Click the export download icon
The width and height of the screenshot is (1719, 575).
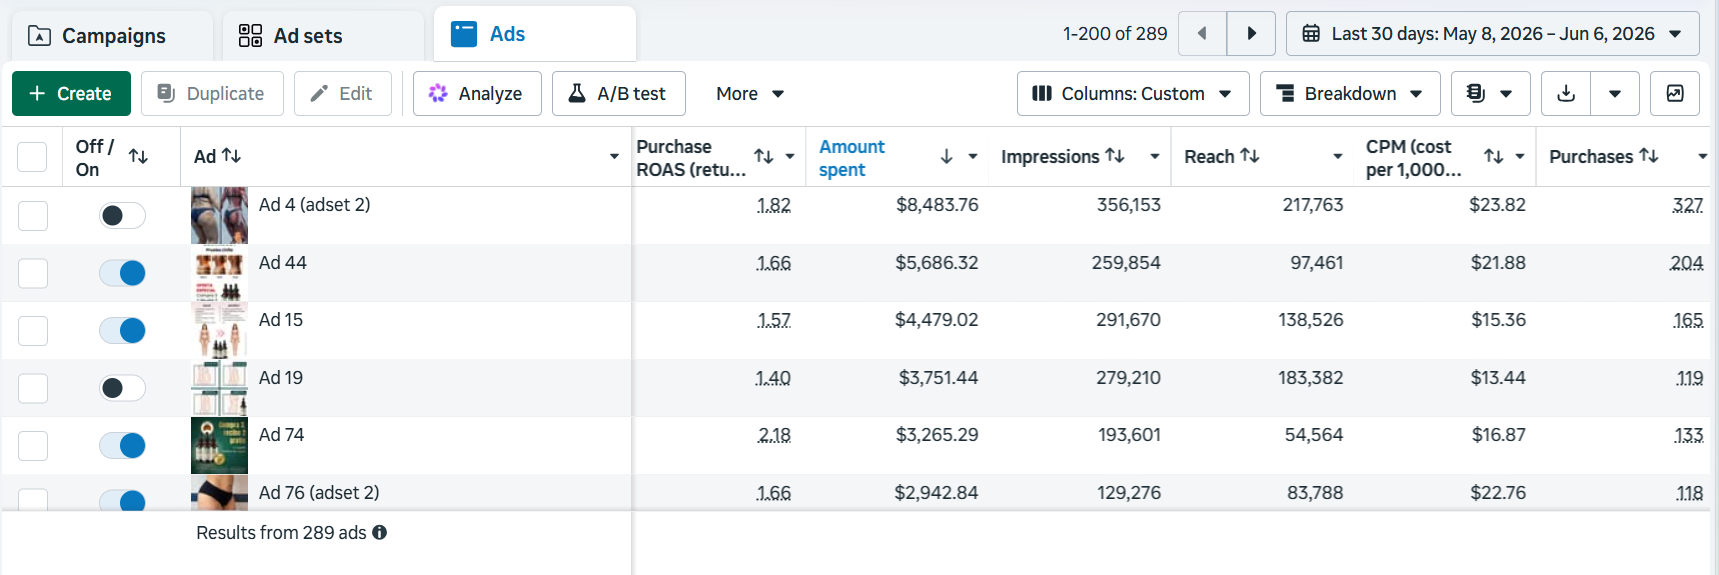pyautogui.click(x=1566, y=94)
